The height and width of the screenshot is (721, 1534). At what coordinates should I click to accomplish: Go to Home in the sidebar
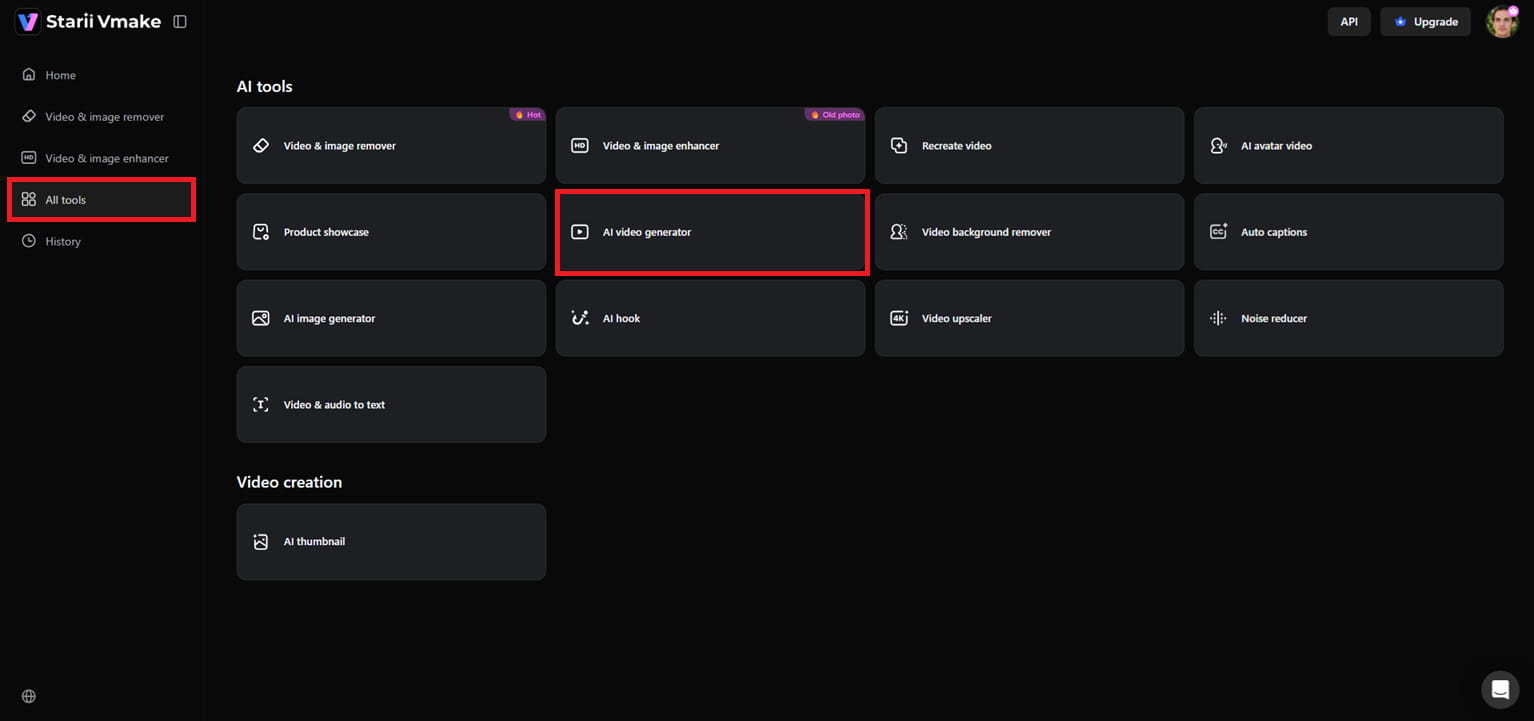pyautogui.click(x=101, y=75)
